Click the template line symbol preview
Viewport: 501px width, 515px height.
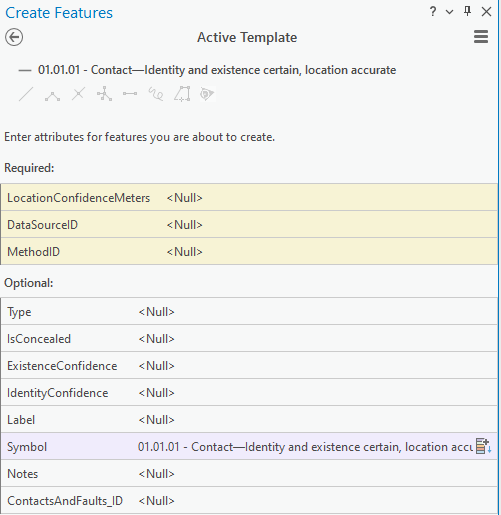coord(25,70)
